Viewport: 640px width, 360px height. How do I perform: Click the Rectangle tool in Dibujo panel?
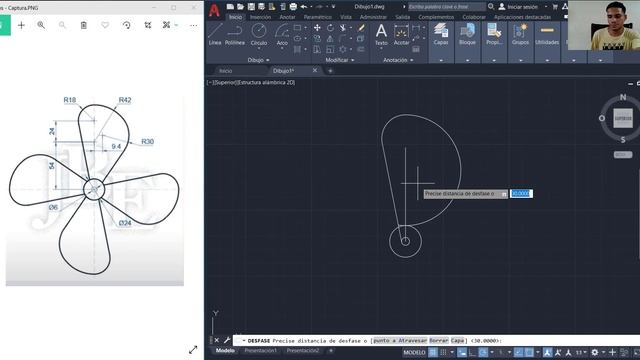pos(298,28)
